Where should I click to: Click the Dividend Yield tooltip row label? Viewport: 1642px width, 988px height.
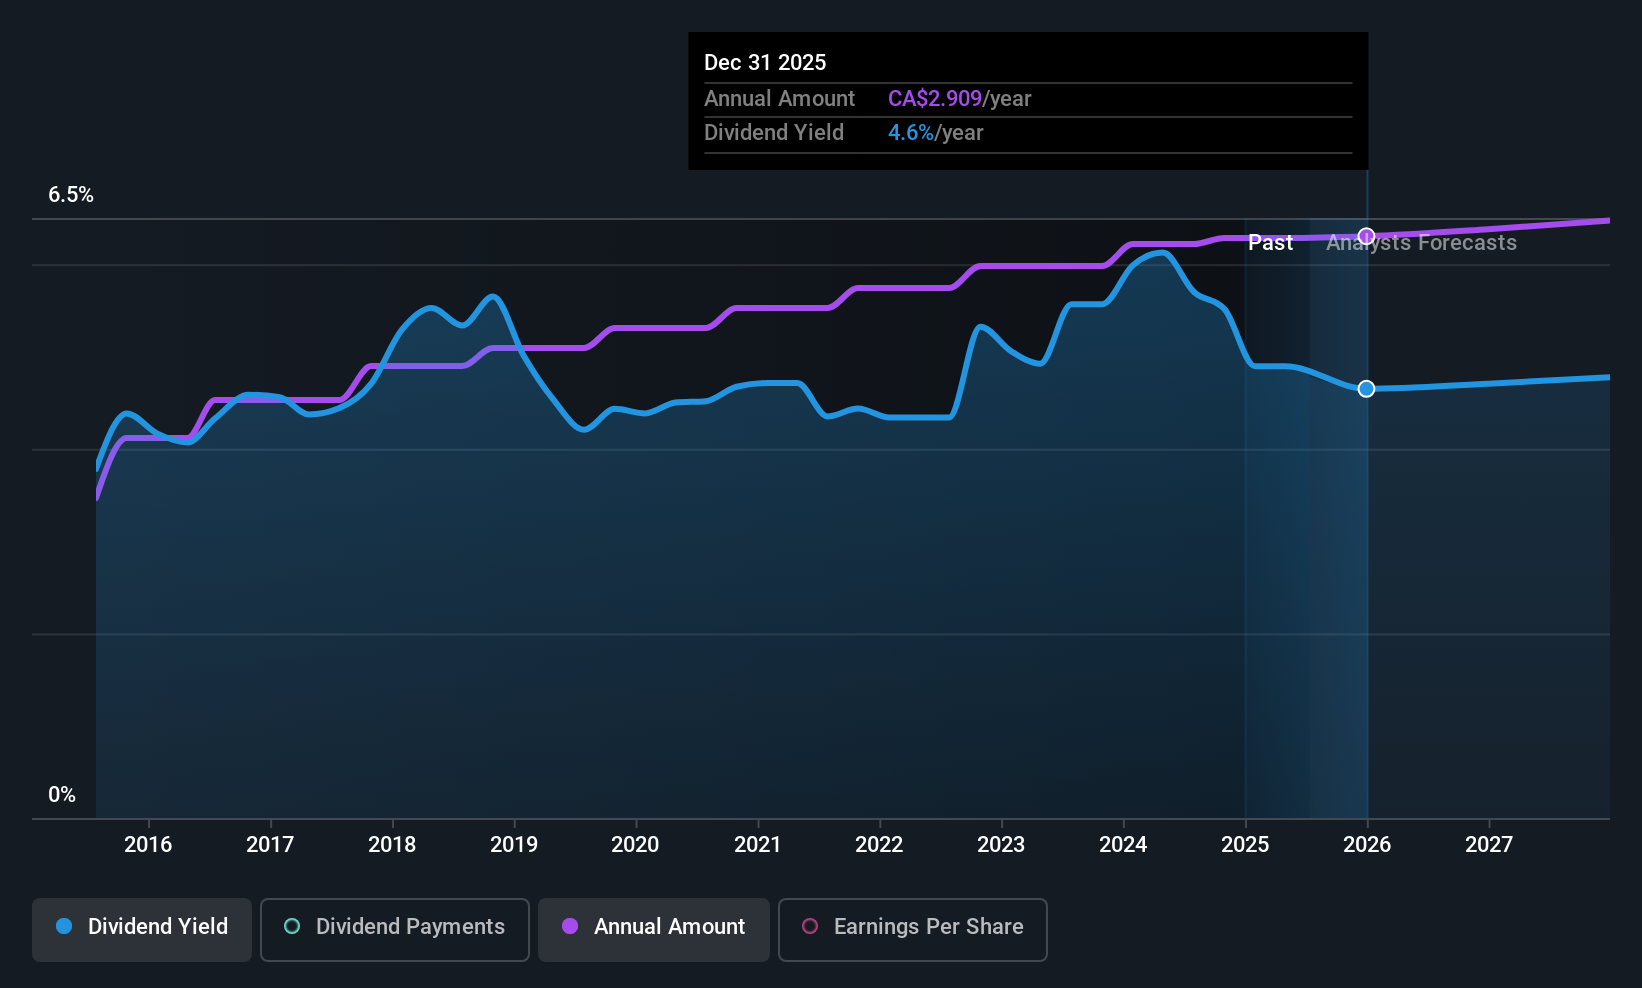click(774, 133)
